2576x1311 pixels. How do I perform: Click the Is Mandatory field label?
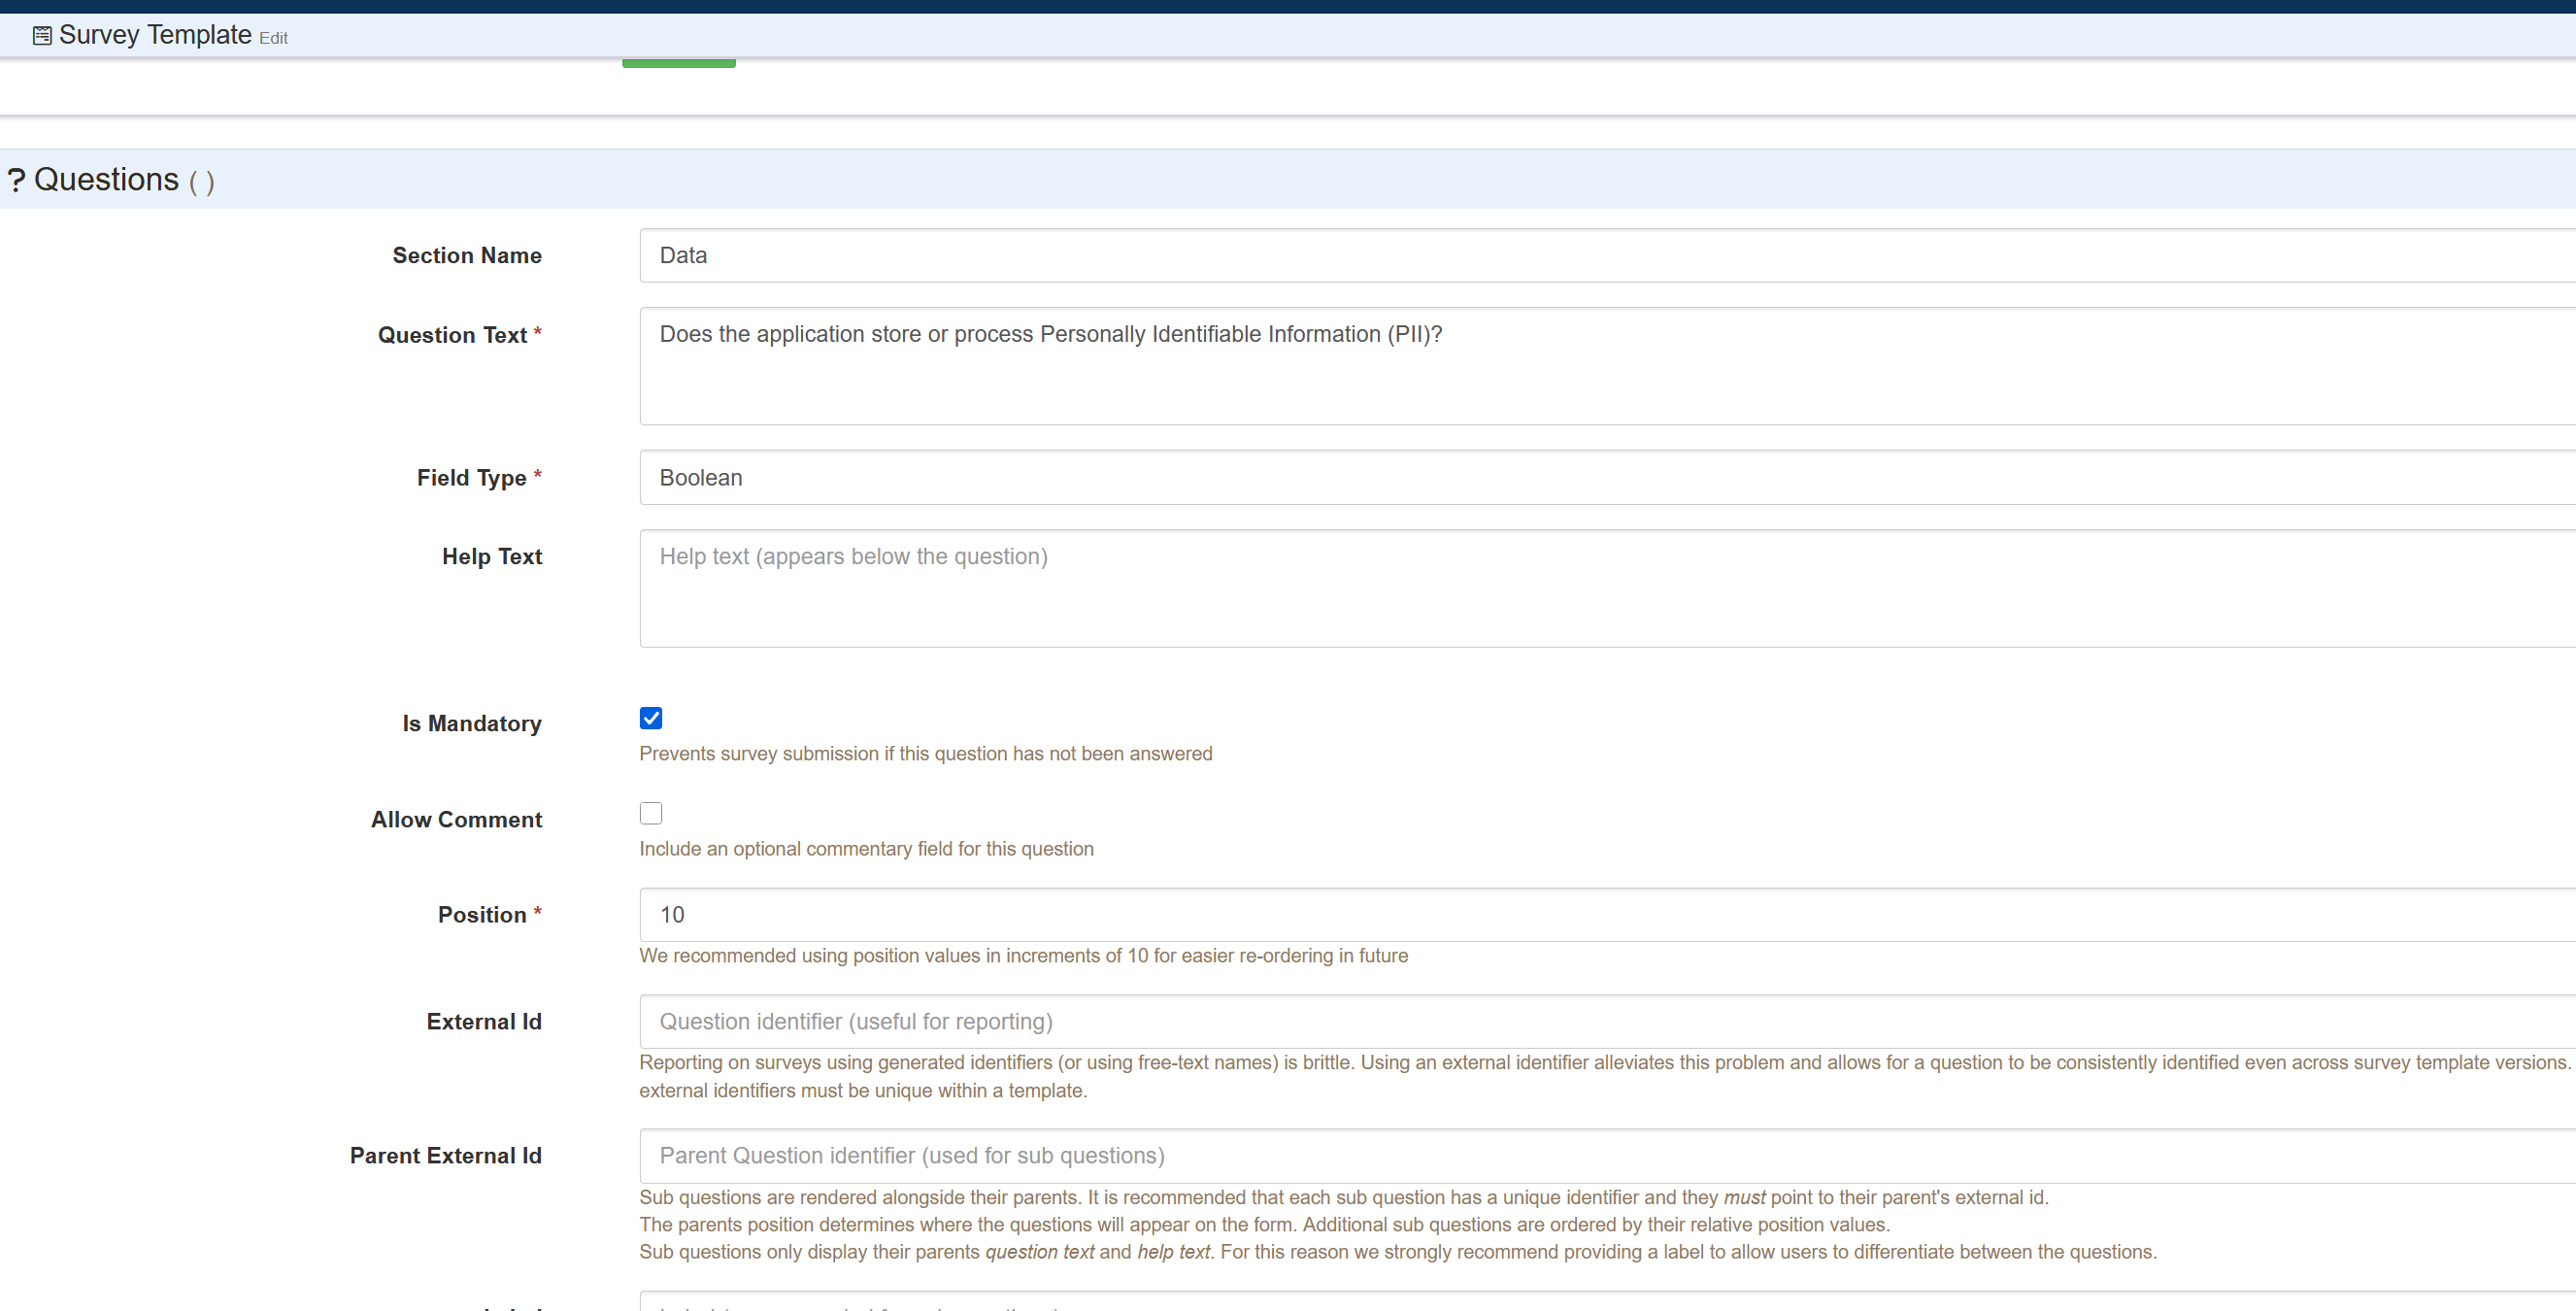(471, 723)
